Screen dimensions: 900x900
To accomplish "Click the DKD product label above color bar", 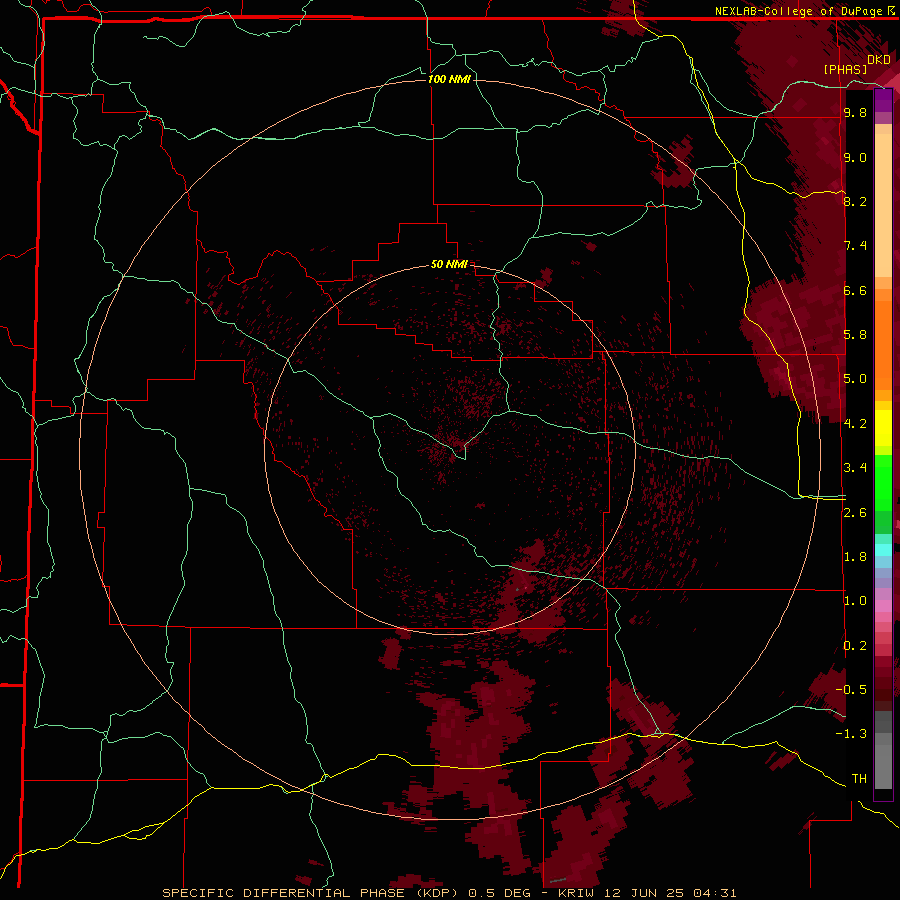I will 878,60.
